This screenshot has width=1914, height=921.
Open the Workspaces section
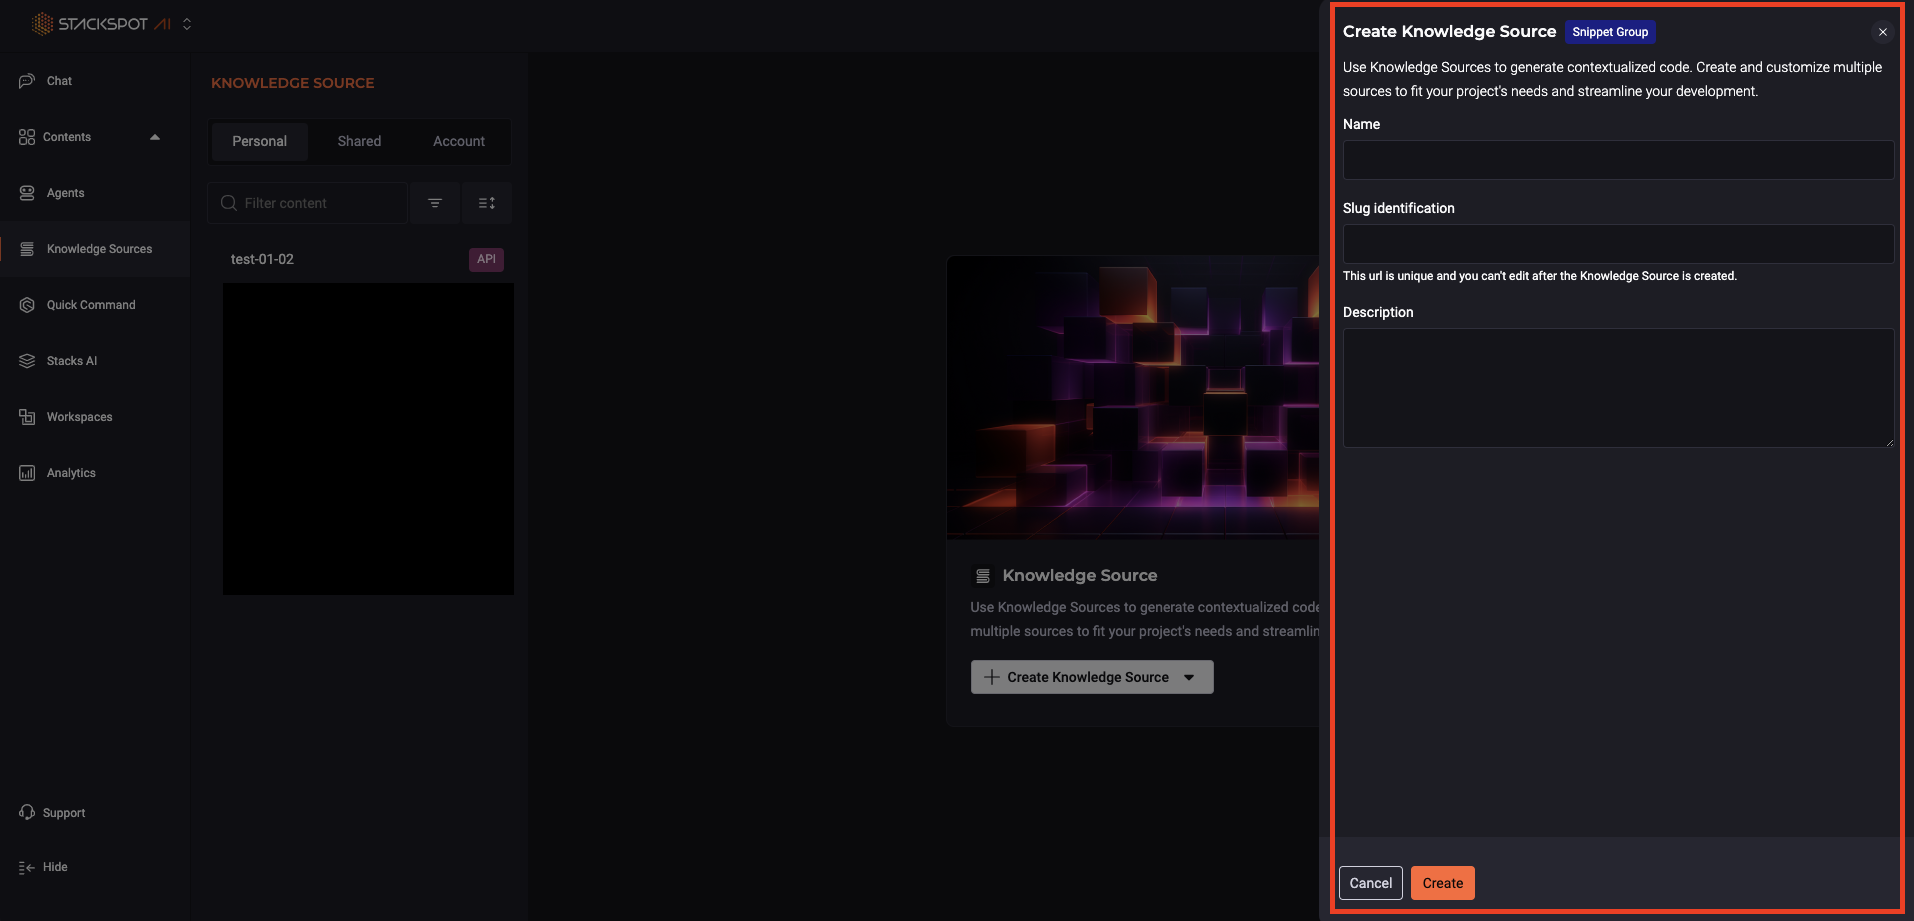[x=78, y=416]
